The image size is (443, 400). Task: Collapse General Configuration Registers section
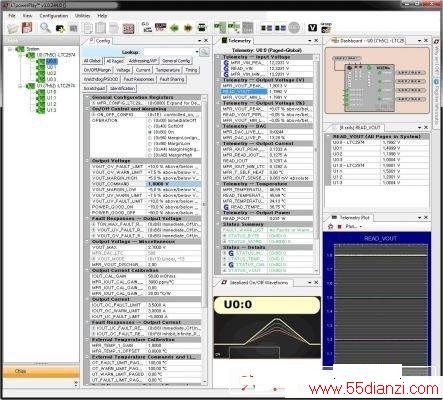pyautogui.click(x=87, y=97)
